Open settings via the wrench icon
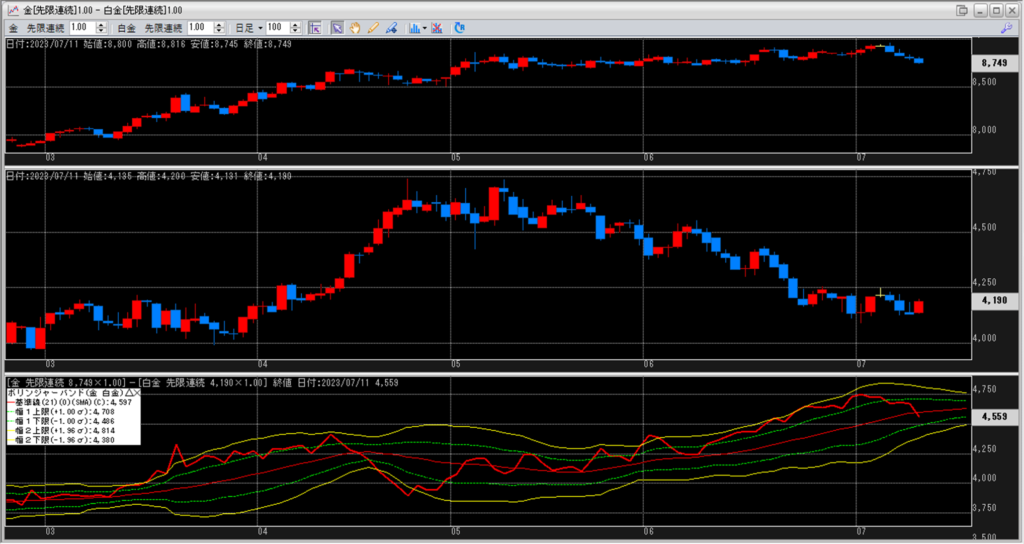Image resolution: width=1024 pixels, height=544 pixels. pos(1006,27)
